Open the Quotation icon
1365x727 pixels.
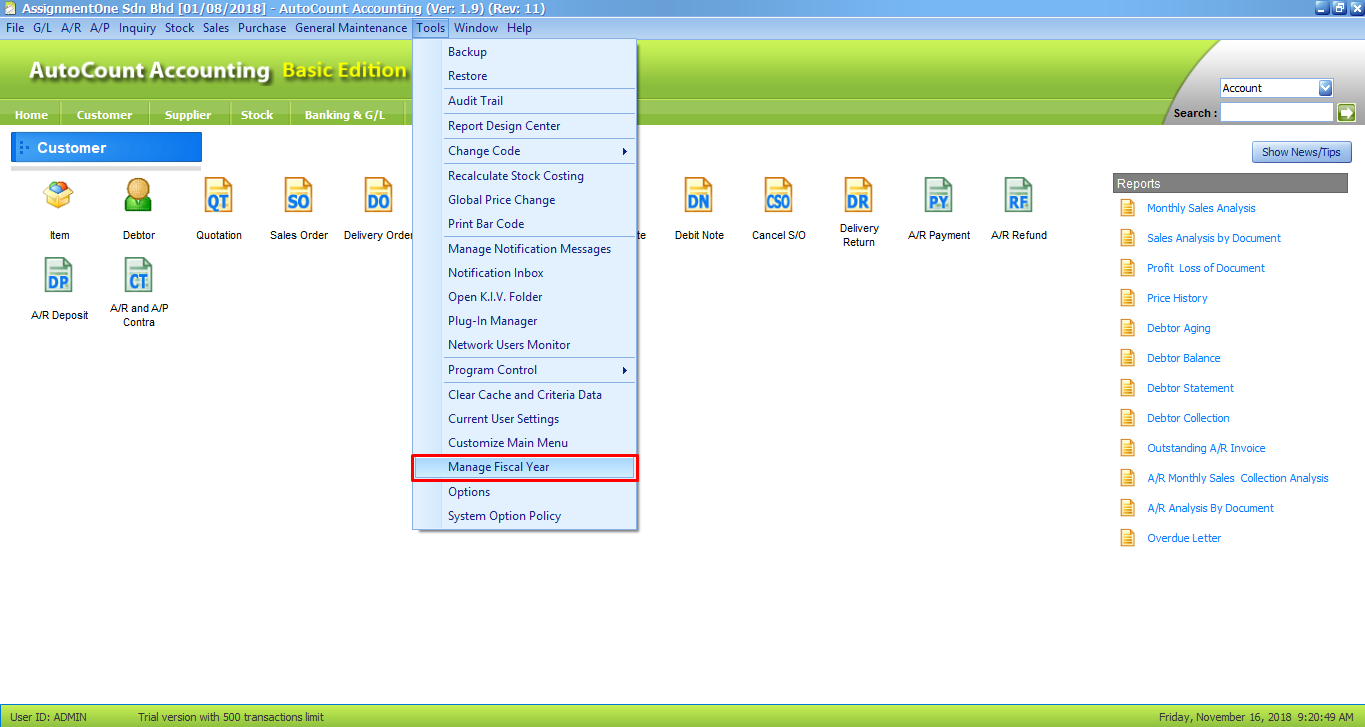[218, 195]
